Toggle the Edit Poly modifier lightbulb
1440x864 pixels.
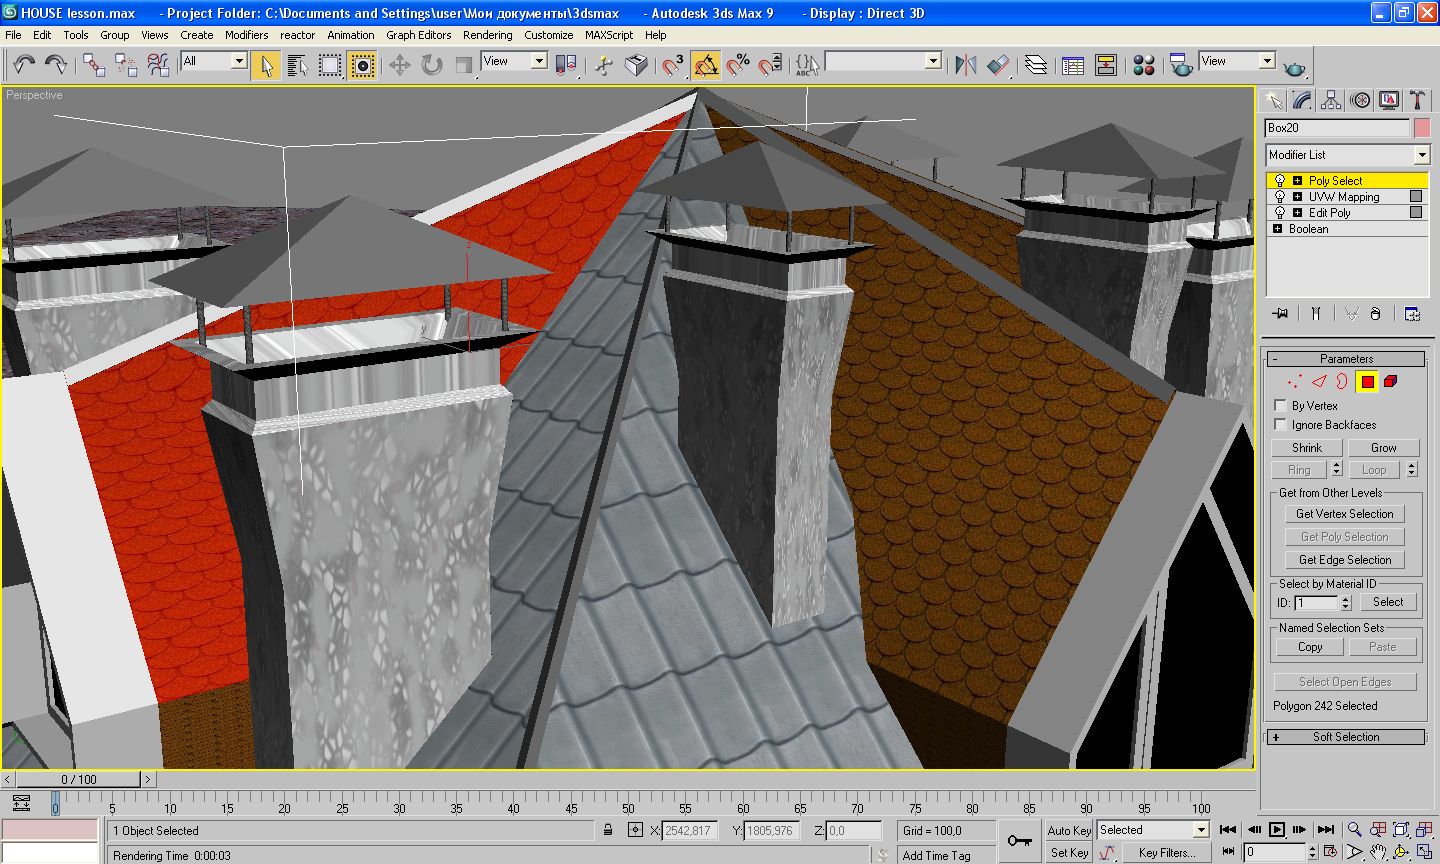click(1280, 213)
